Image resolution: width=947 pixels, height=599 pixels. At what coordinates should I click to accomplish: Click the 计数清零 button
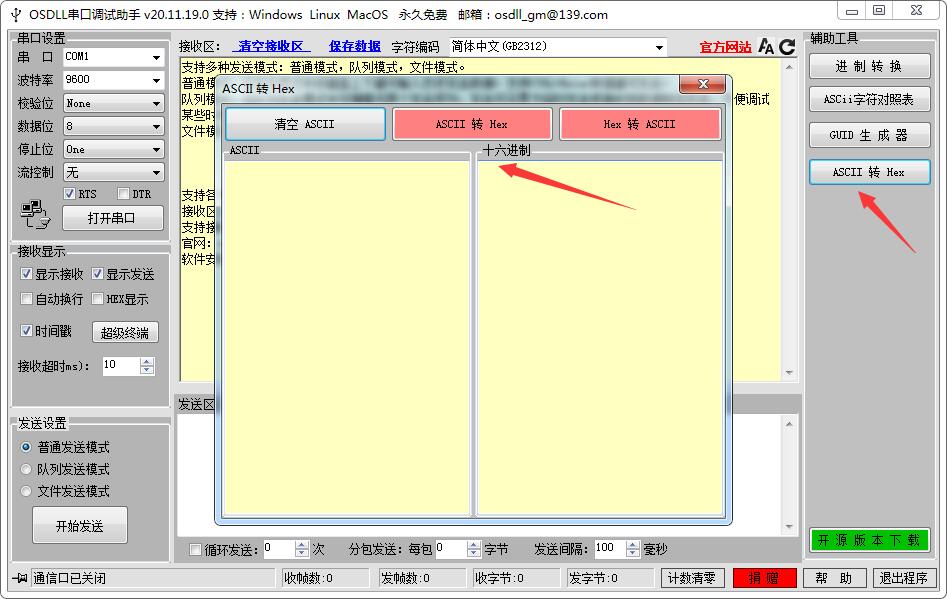pos(692,578)
